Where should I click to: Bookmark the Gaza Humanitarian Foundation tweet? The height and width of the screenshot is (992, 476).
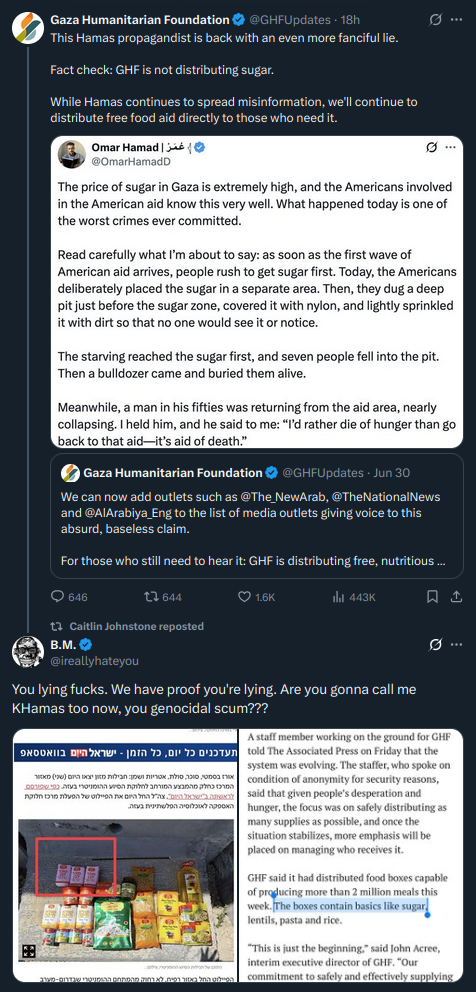pyautogui.click(x=432, y=597)
